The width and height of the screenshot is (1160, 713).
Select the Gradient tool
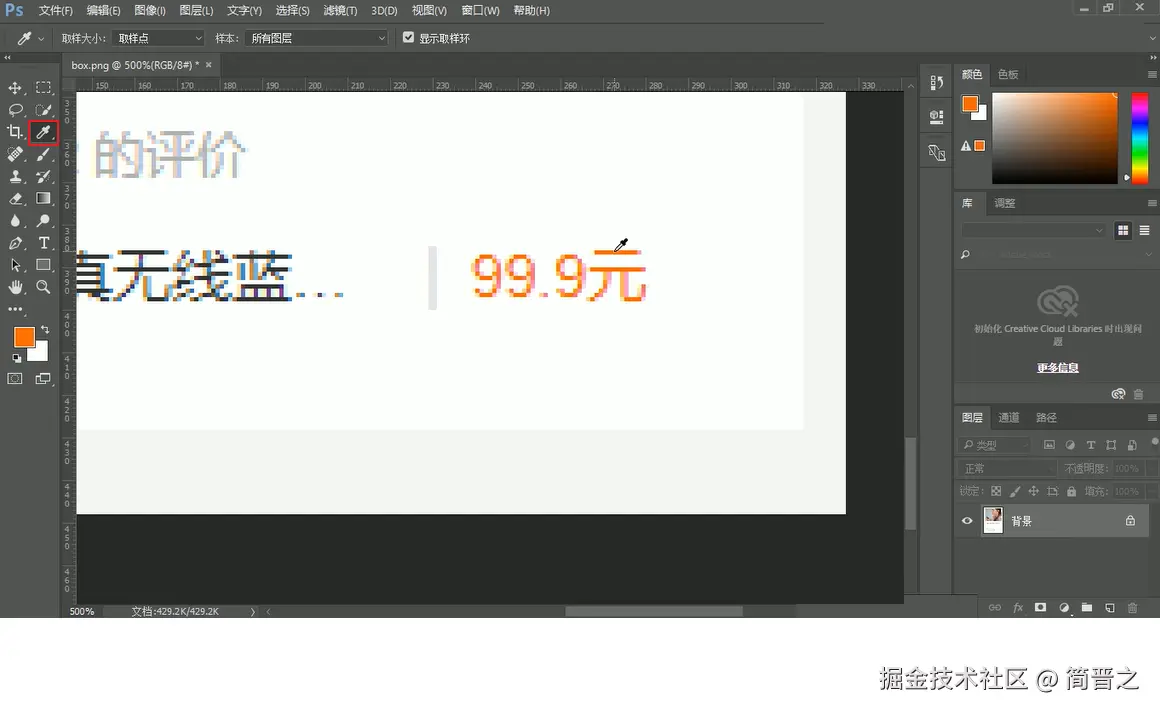(x=45, y=198)
